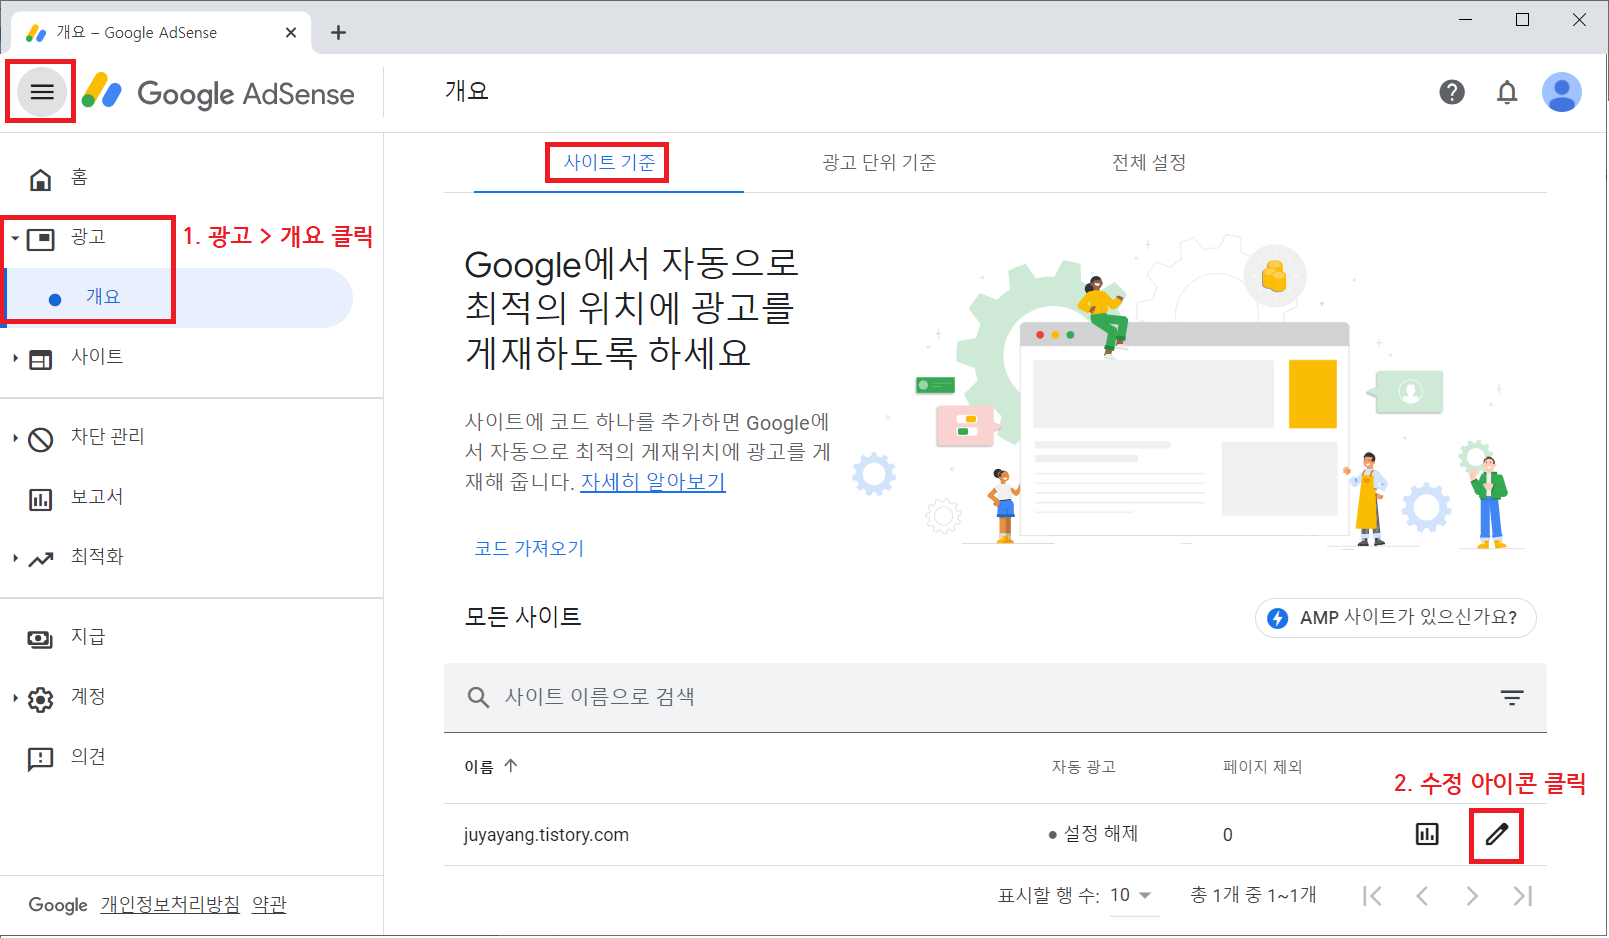
Task: Click the edit pencil for juyayang.tistory.com
Action: (1497, 834)
